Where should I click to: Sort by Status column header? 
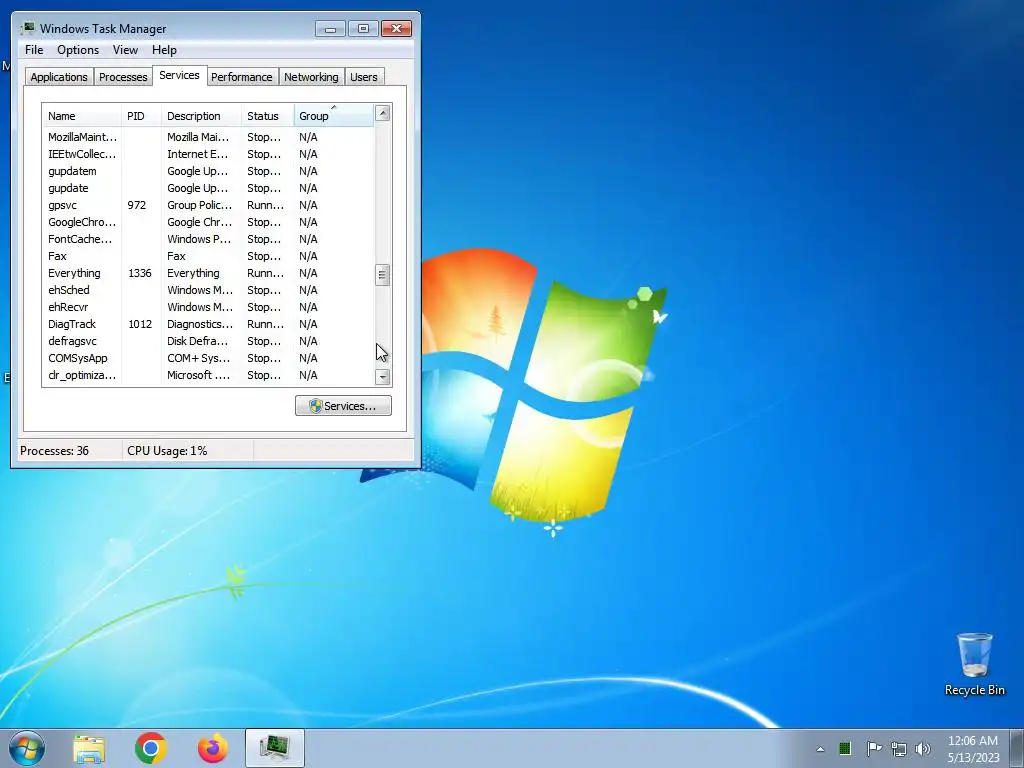(268, 116)
